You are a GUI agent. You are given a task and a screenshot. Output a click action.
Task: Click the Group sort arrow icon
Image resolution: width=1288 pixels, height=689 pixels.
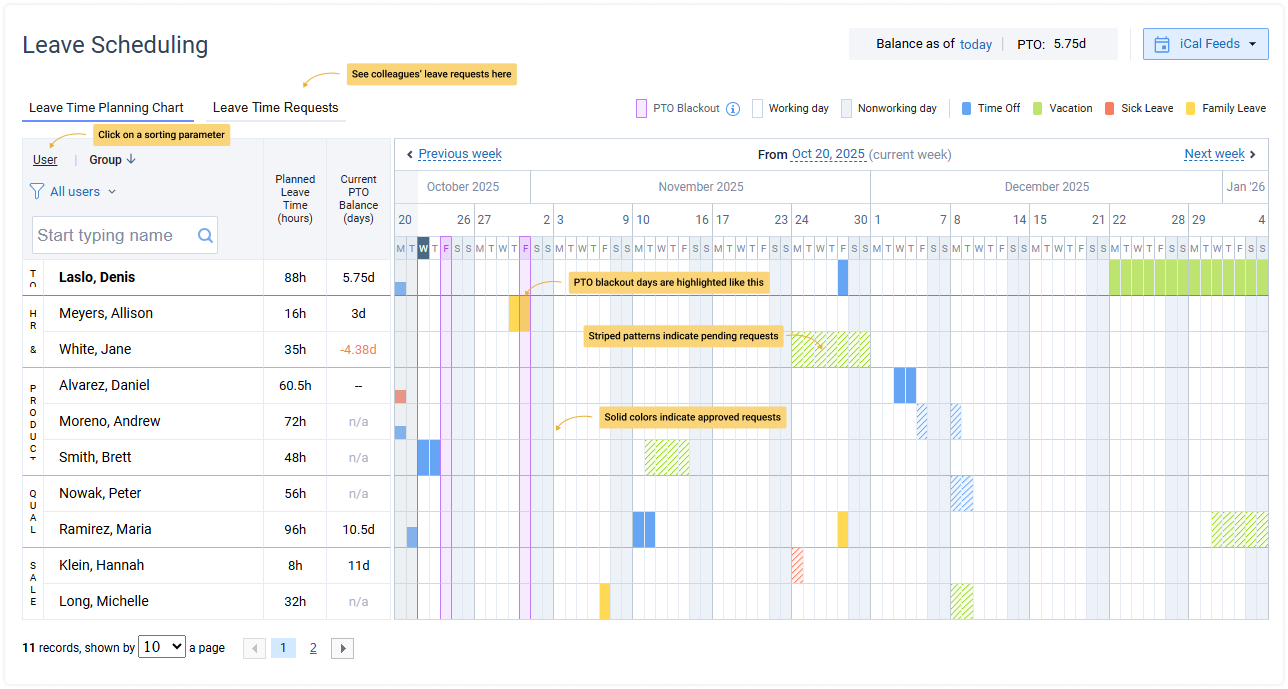pos(131,160)
